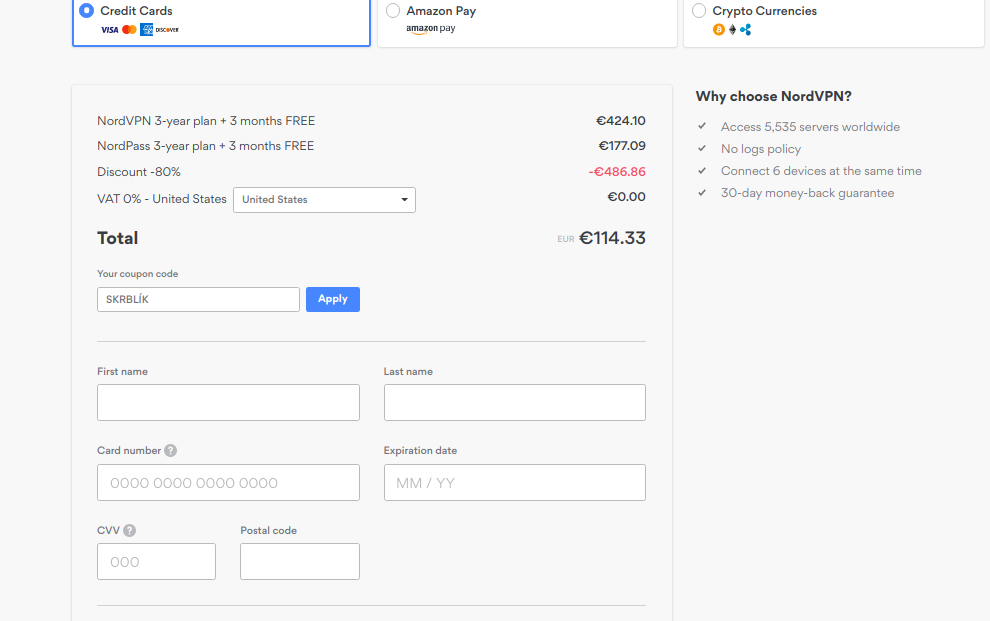The image size is (990, 621).
Task: Click the Apply coupon button
Action: (x=333, y=299)
